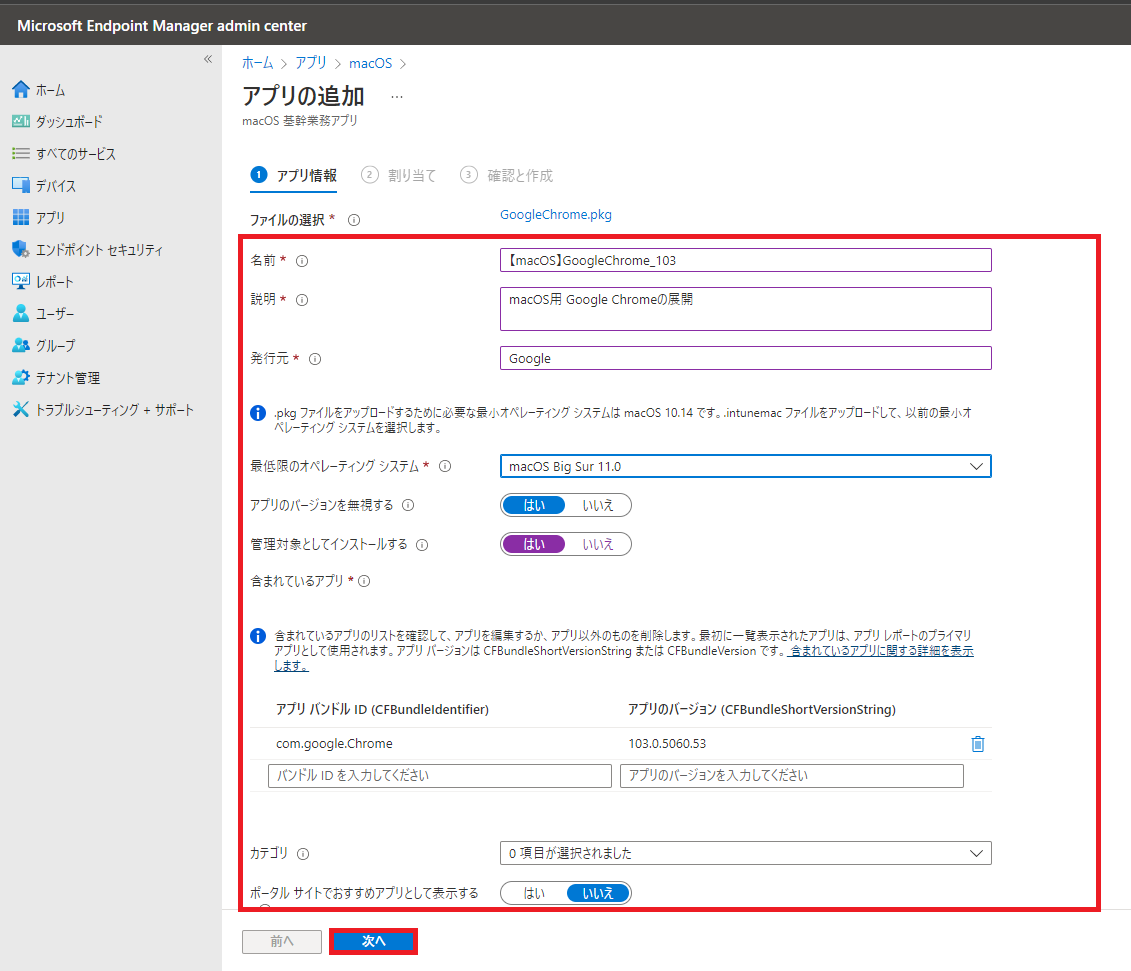Show info tooltip for 説明 field
The width and height of the screenshot is (1131, 971).
point(302,300)
